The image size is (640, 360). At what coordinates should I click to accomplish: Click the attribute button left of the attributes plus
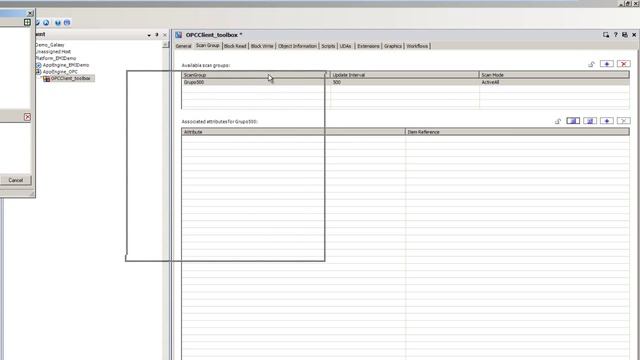pyautogui.click(x=590, y=121)
